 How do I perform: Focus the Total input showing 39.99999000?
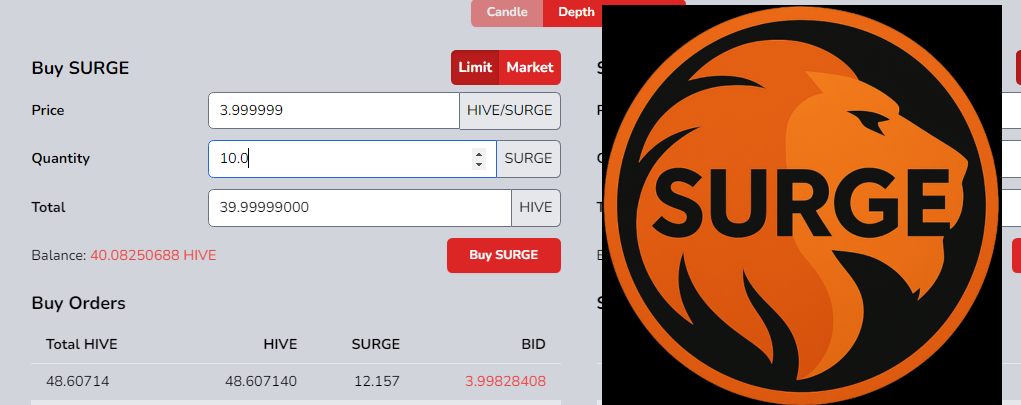click(359, 208)
